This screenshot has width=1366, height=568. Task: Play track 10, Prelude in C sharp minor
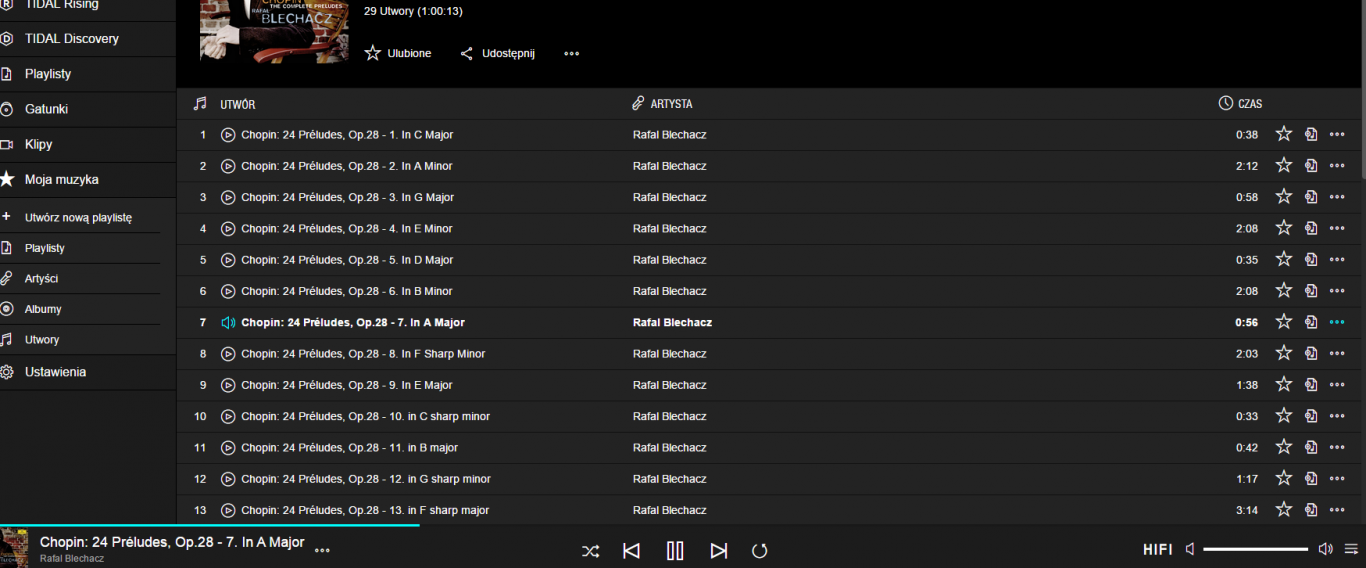click(x=228, y=416)
